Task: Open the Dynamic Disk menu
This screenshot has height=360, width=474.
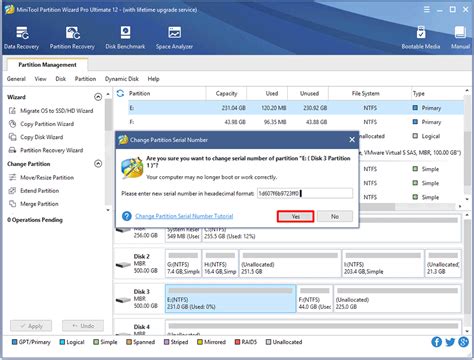Action: pos(122,79)
